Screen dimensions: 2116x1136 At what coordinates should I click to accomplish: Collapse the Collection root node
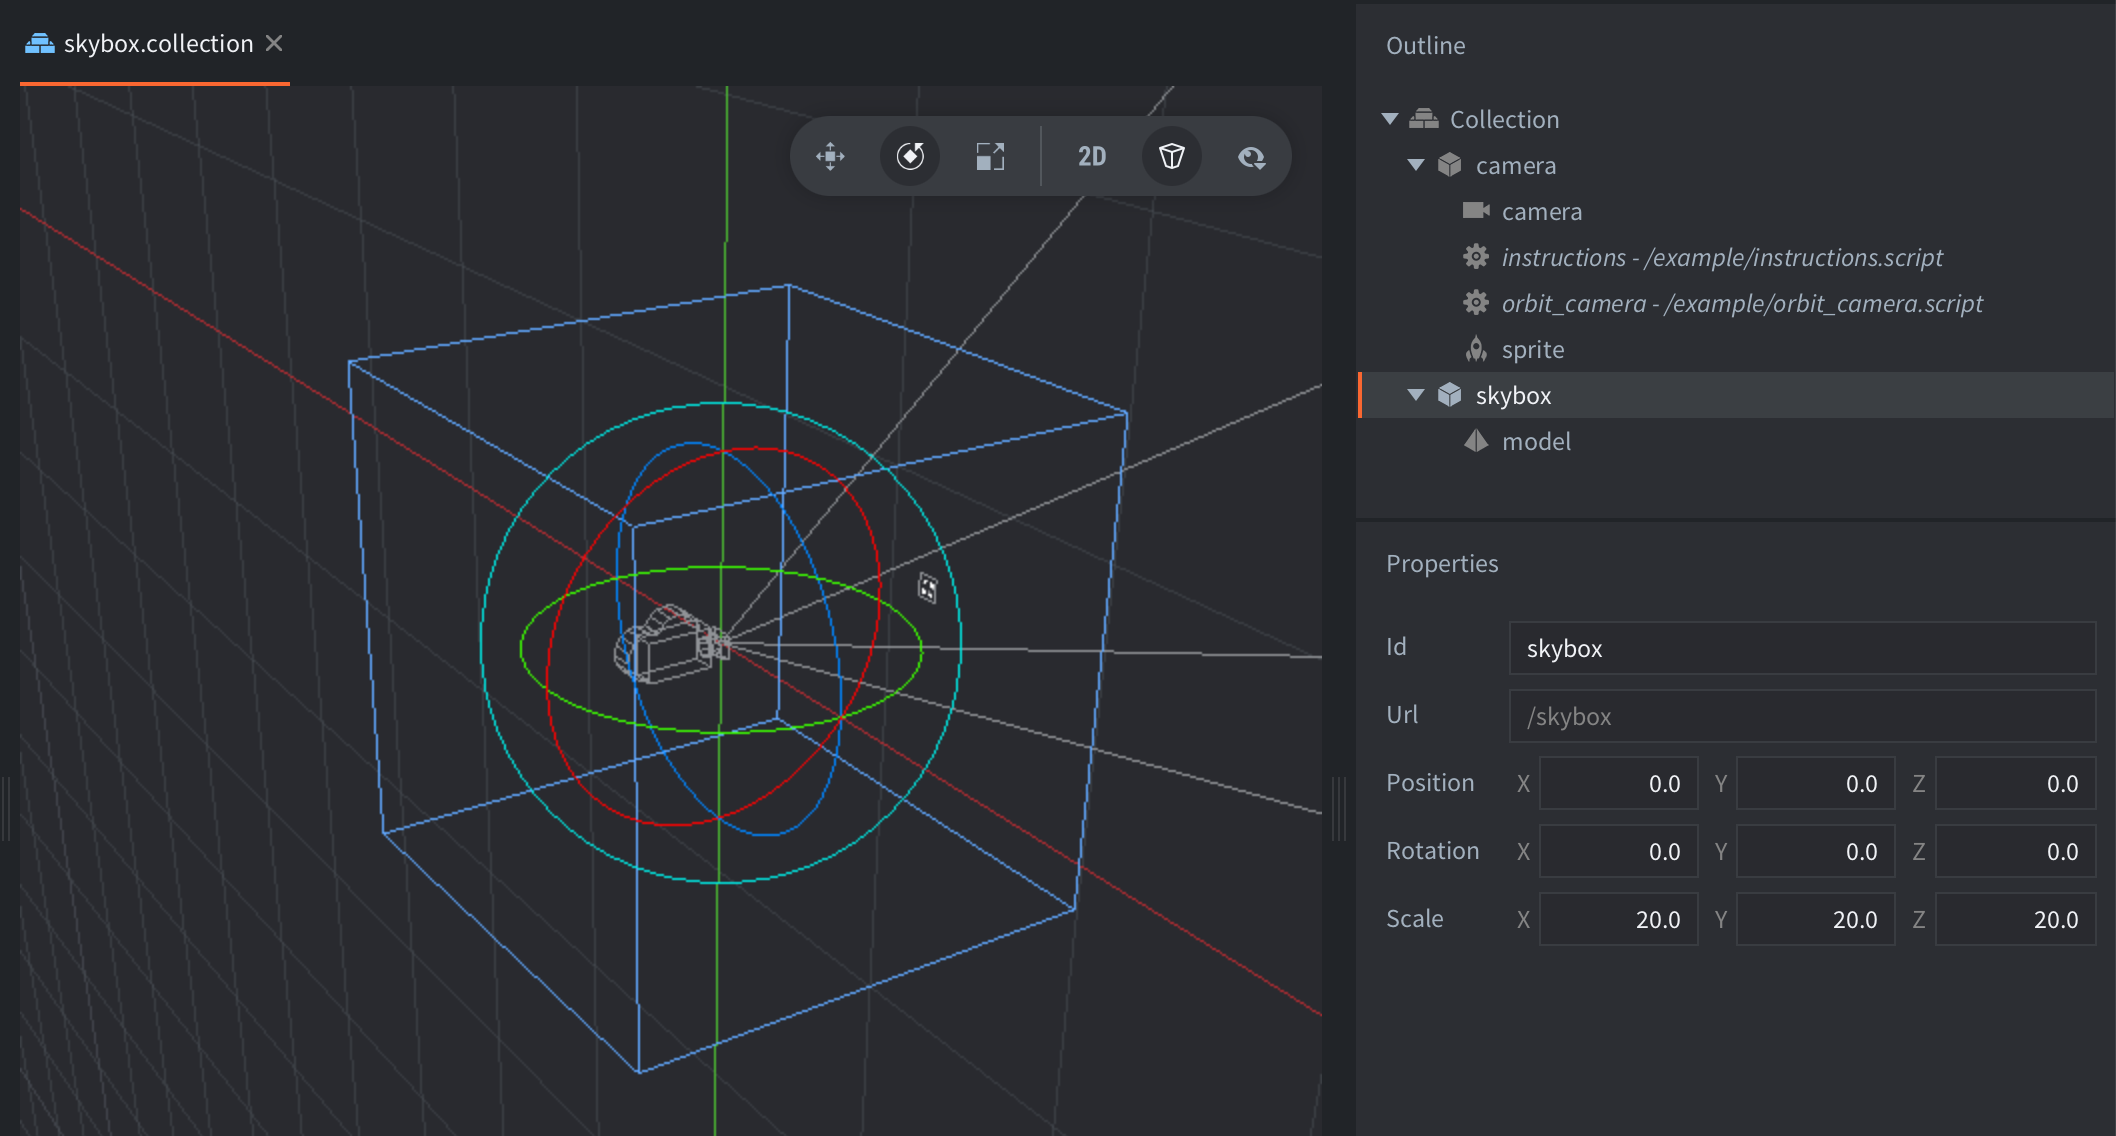pyautogui.click(x=1390, y=119)
